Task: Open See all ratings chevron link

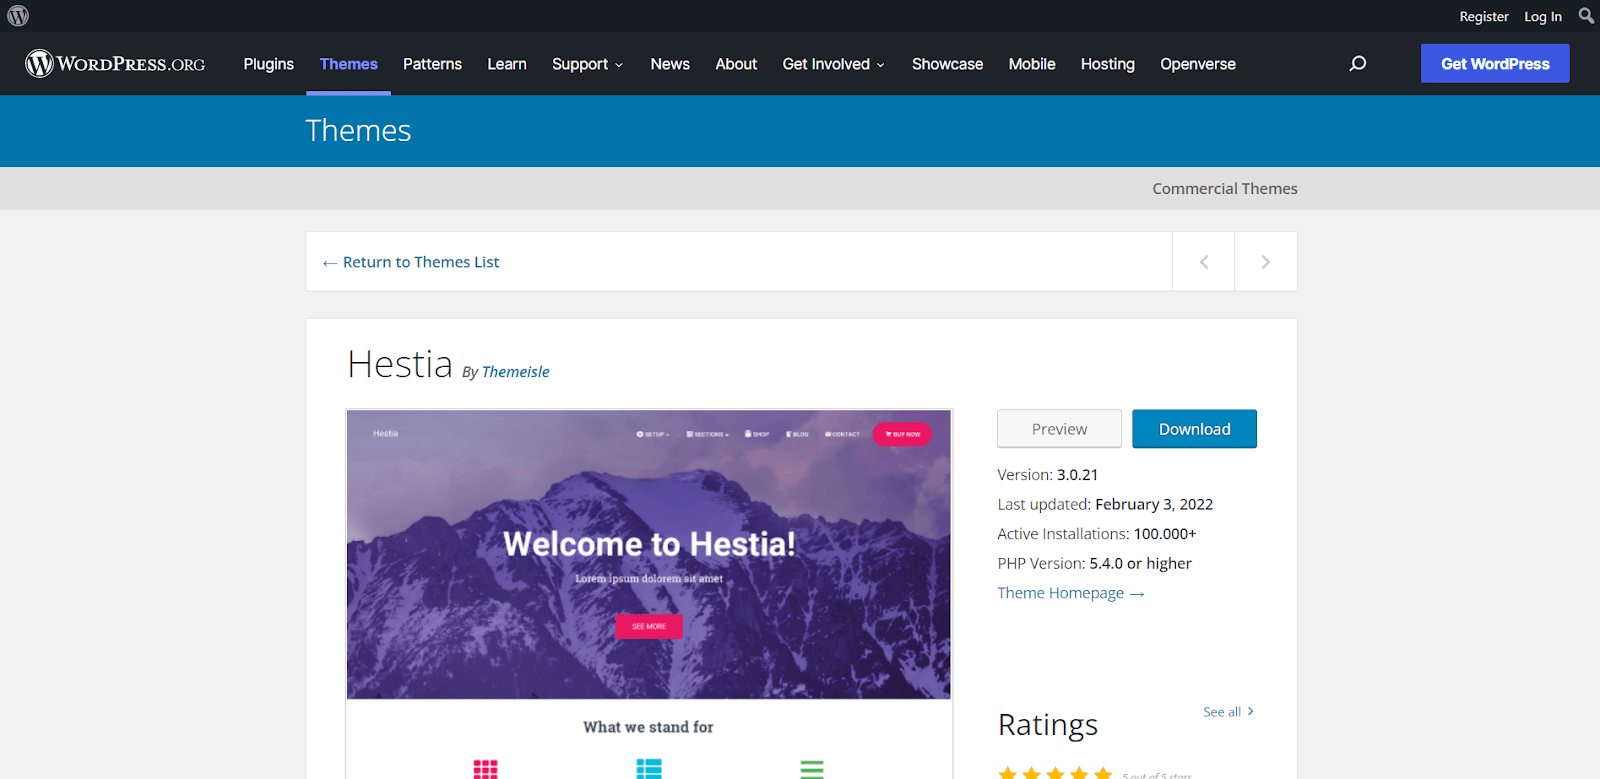Action: point(1228,712)
